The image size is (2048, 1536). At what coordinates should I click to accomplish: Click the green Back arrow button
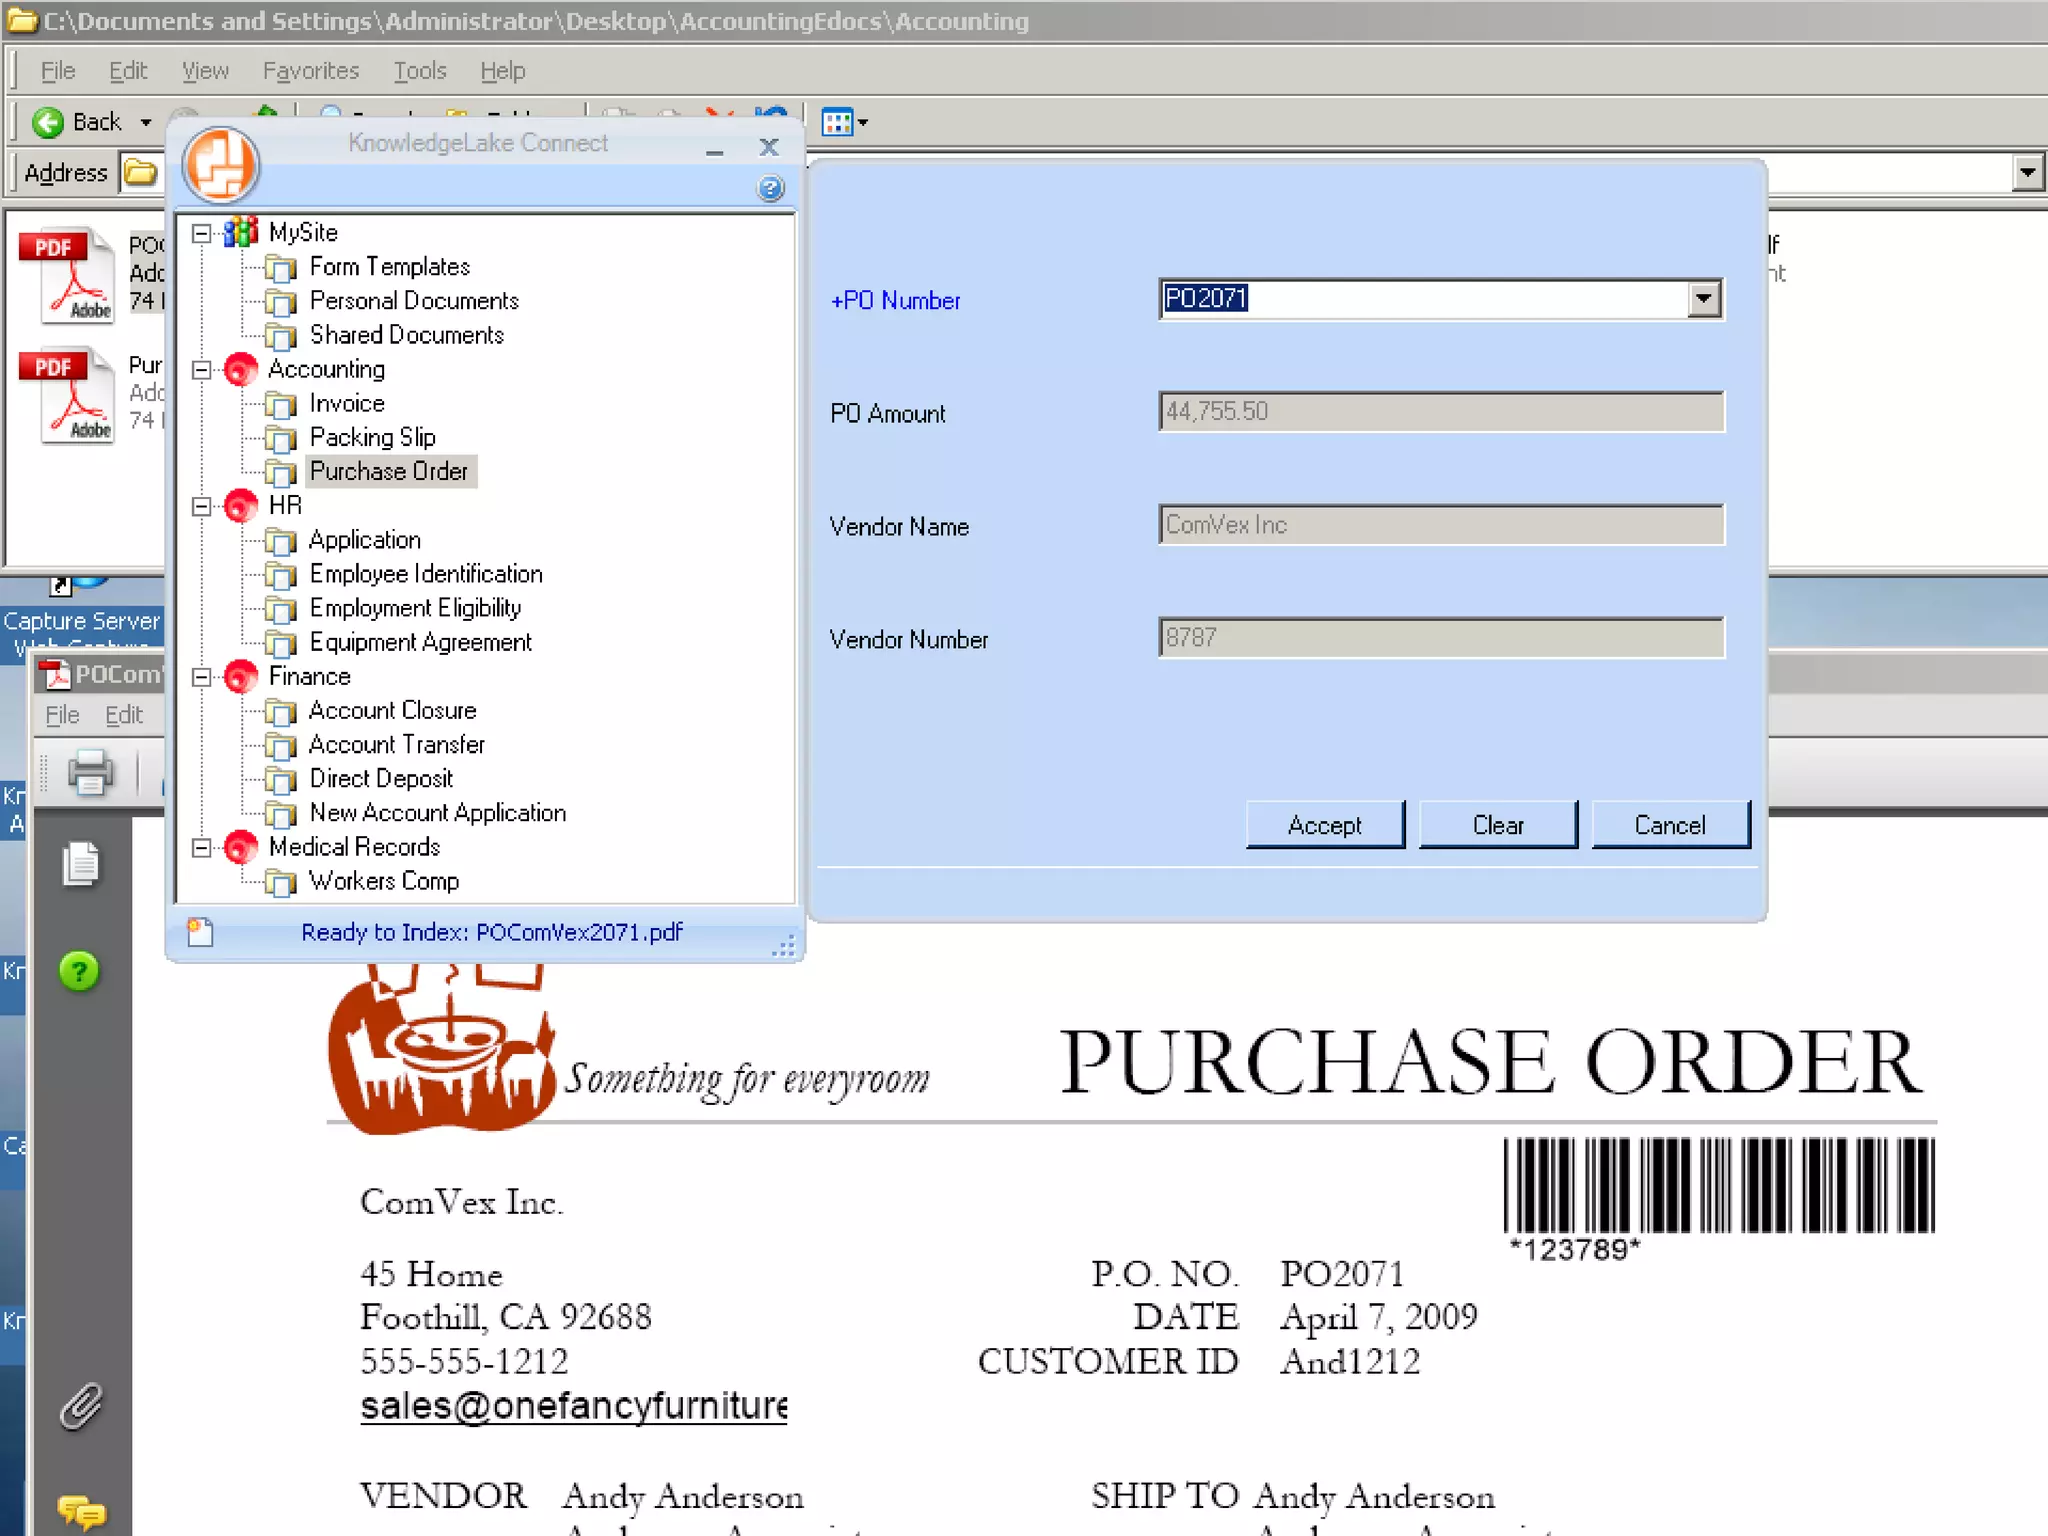click(48, 122)
